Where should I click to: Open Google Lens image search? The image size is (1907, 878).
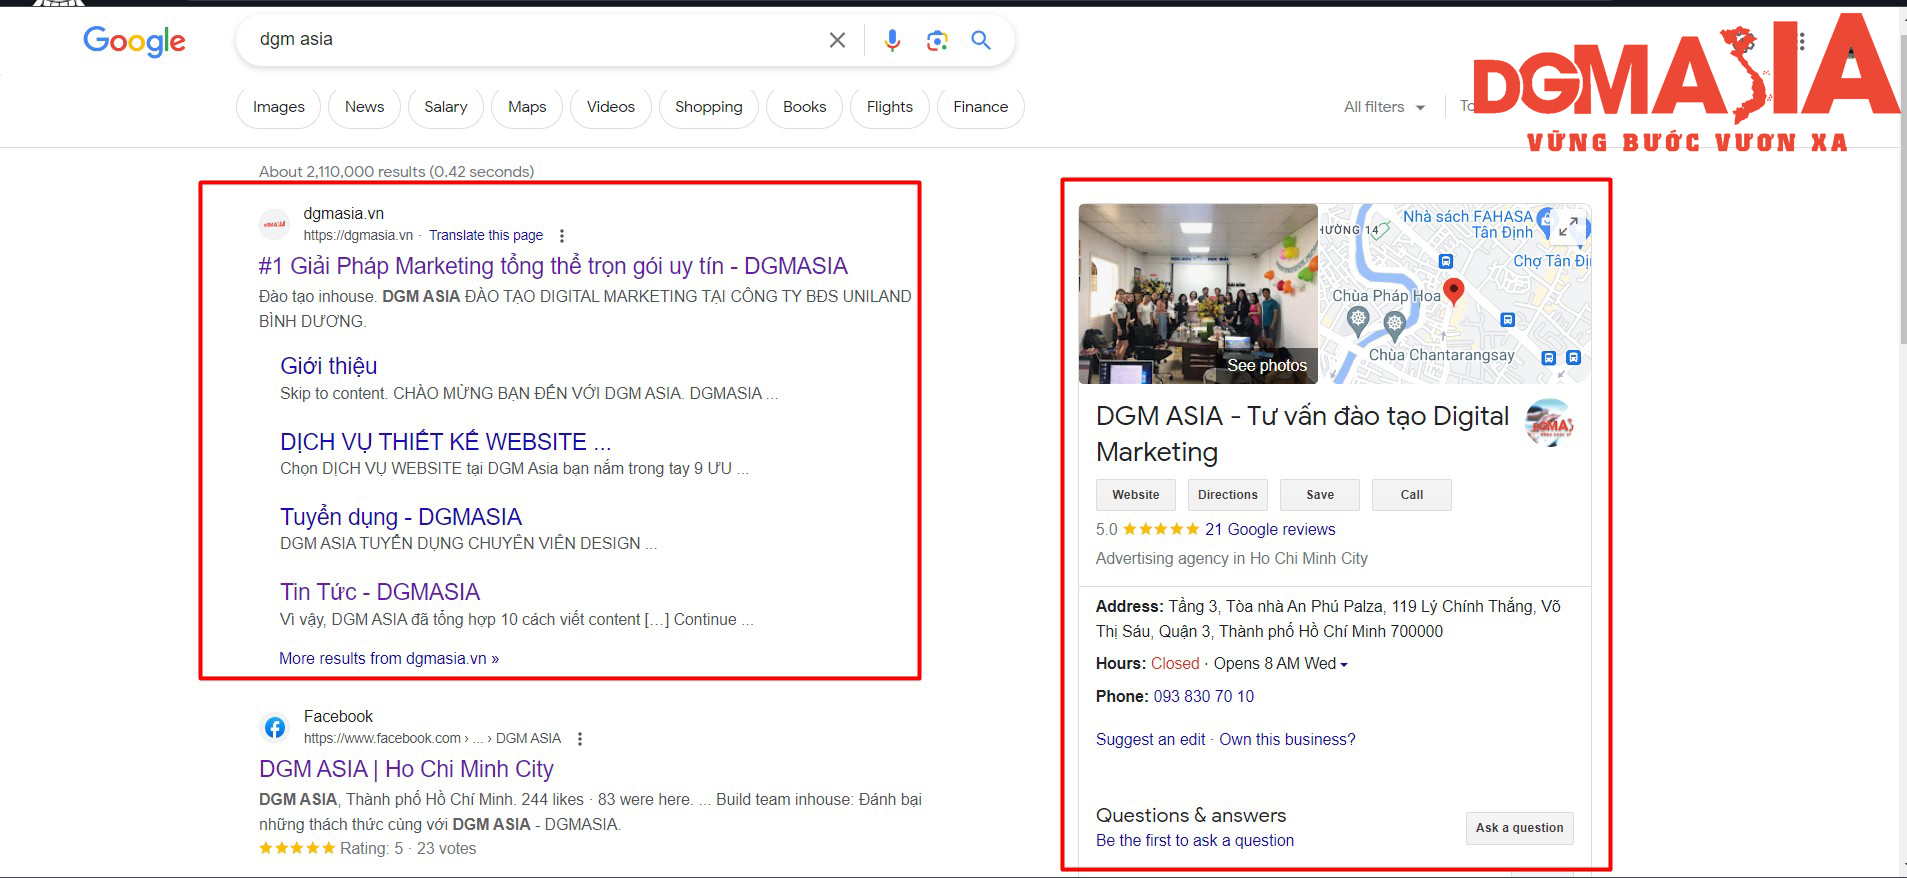pos(937,40)
